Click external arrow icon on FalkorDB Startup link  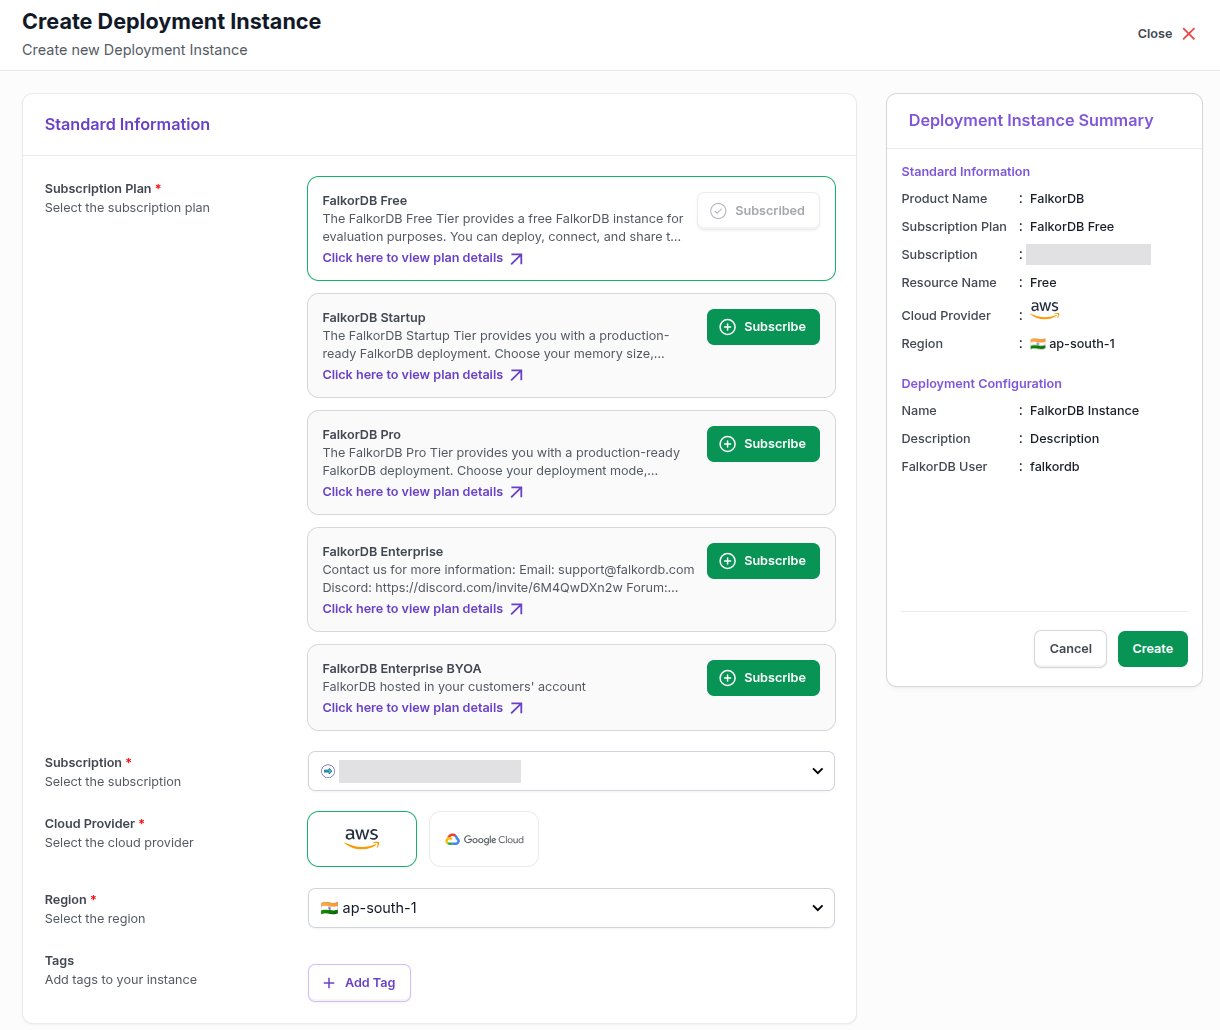point(517,376)
